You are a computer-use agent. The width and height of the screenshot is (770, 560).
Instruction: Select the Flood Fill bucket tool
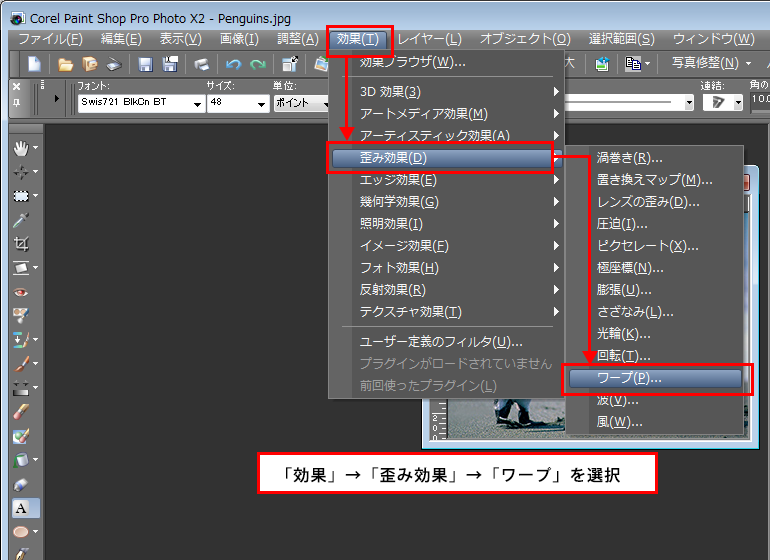21,460
